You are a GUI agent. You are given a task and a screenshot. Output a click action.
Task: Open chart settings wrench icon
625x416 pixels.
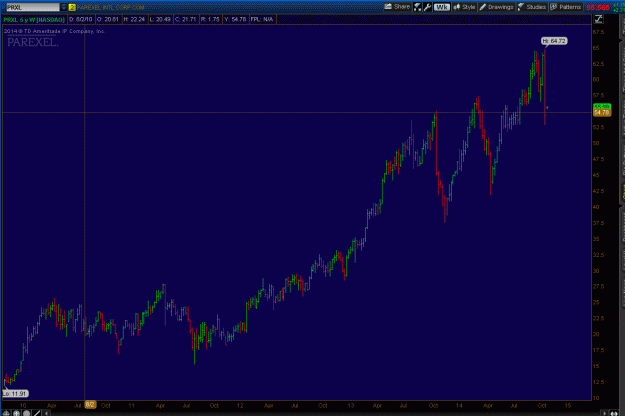[x=427, y=7]
